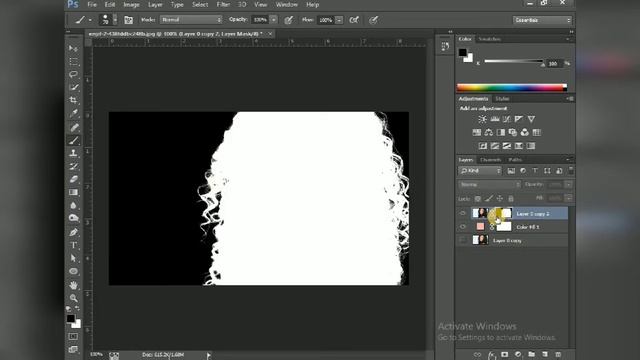The image size is (640, 360).
Task: Select the Pen tool
Action: pos(73,232)
